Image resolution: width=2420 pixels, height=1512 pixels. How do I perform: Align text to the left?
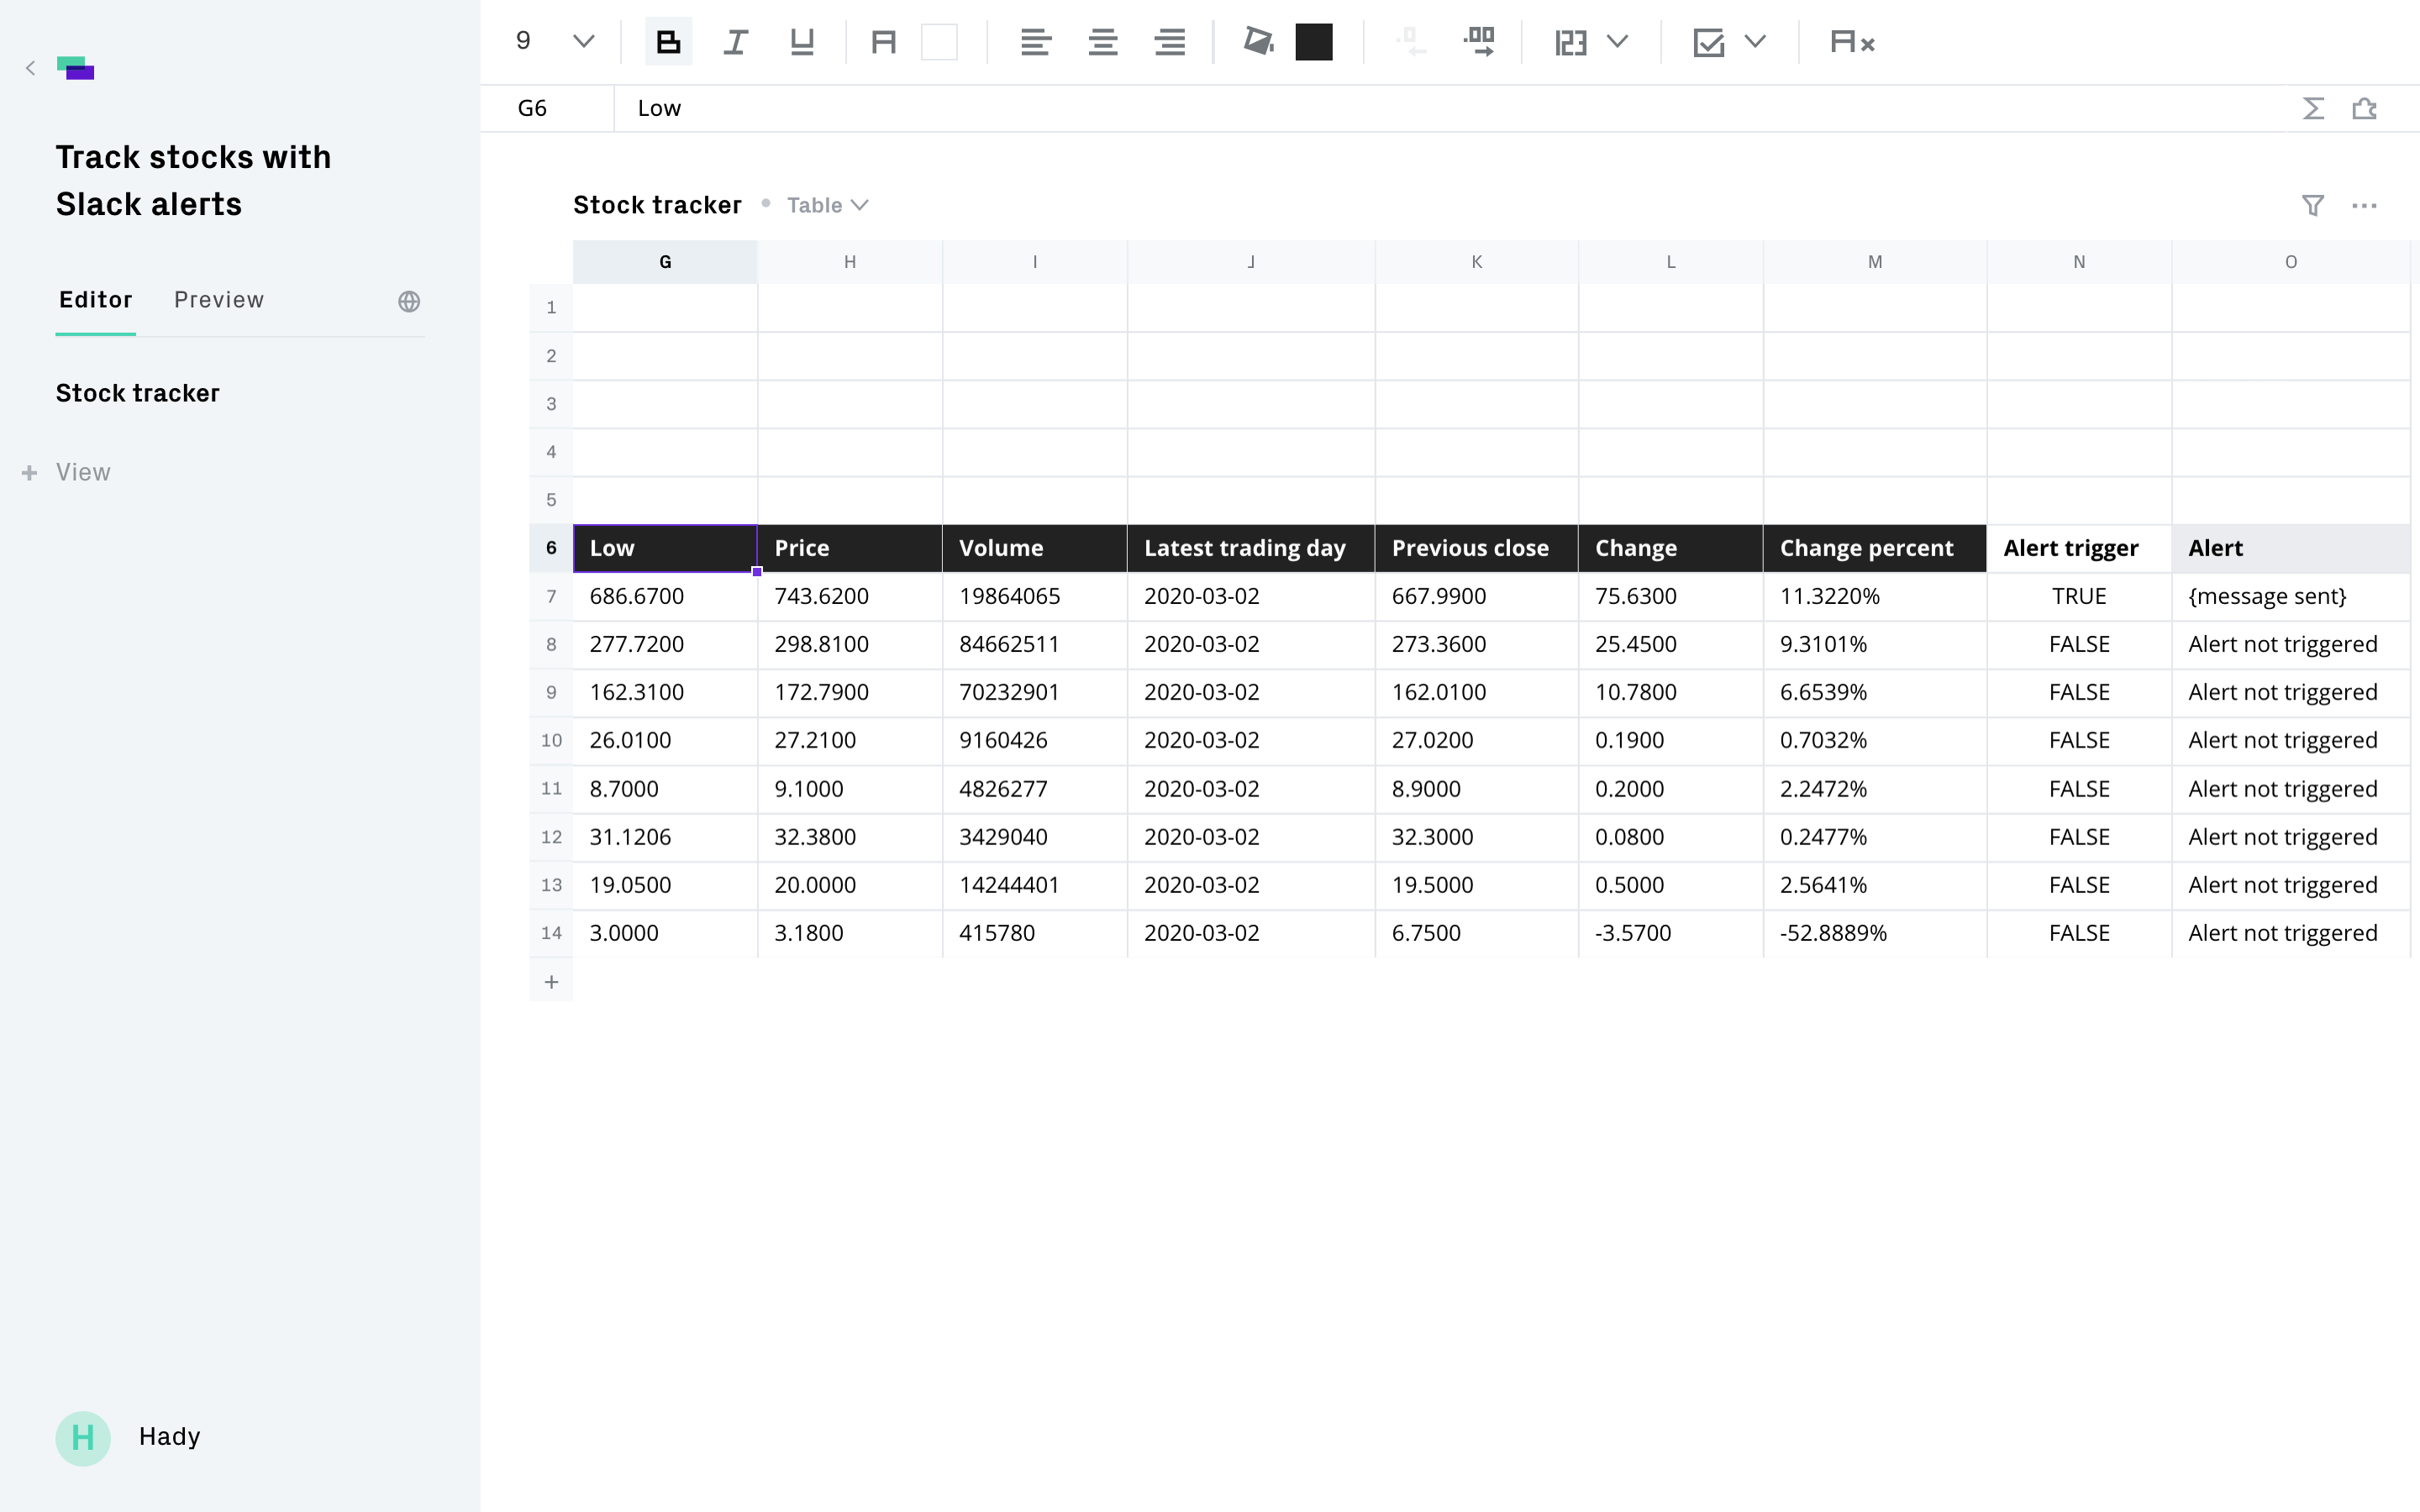point(1035,42)
